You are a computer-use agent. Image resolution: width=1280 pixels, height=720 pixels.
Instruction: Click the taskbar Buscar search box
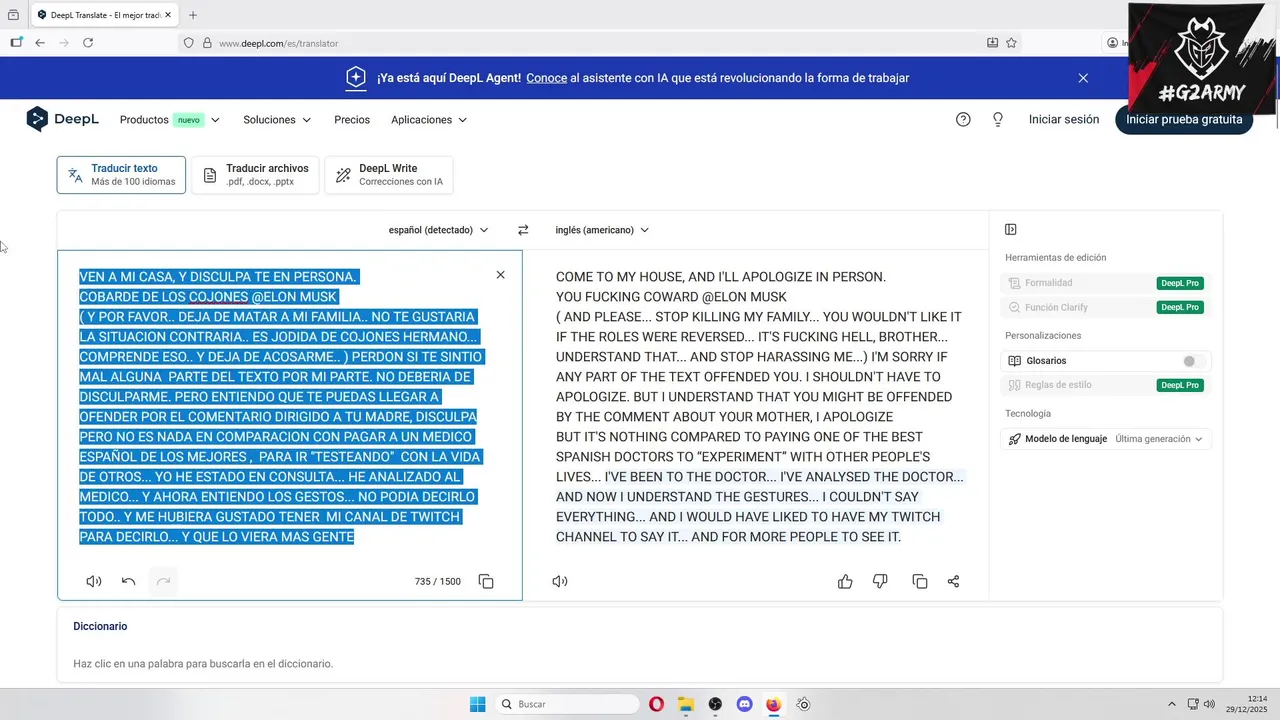[x=568, y=704]
